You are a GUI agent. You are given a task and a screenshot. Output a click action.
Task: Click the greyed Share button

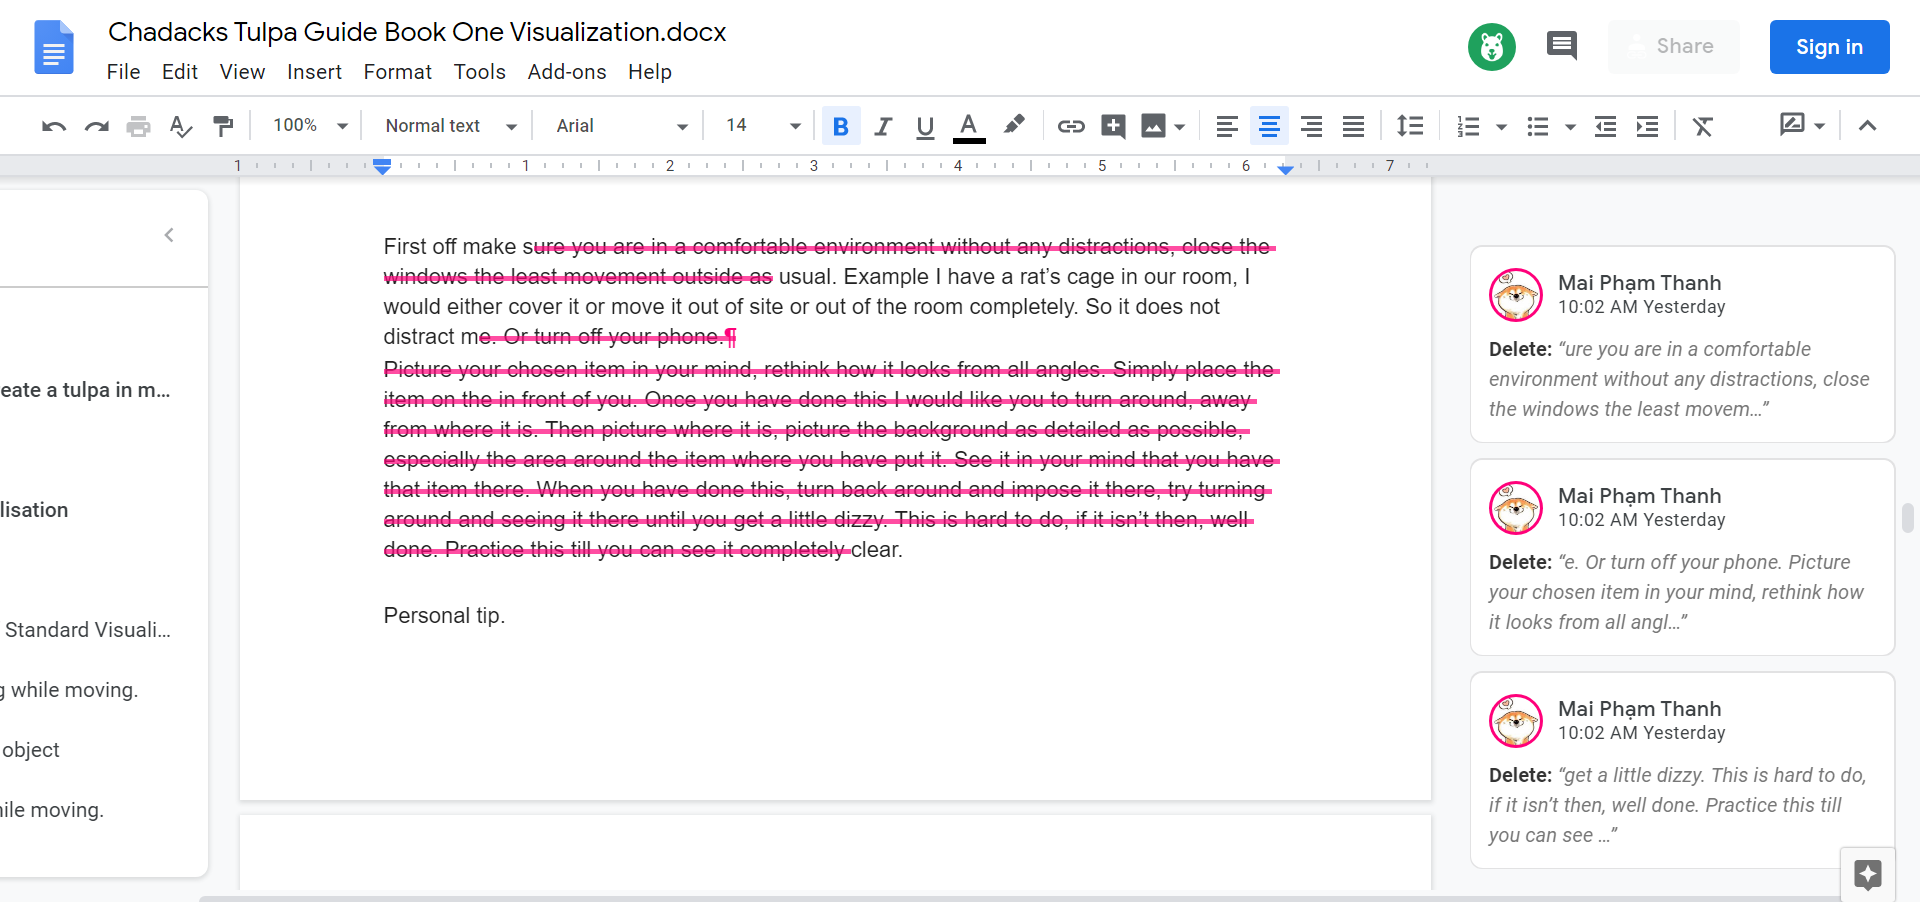point(1674,47)
